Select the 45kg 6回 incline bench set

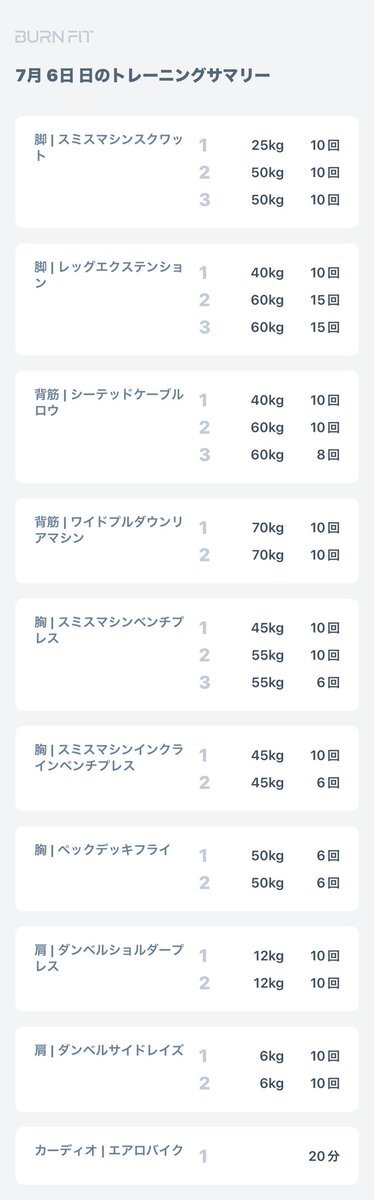[x=270, y=782]
